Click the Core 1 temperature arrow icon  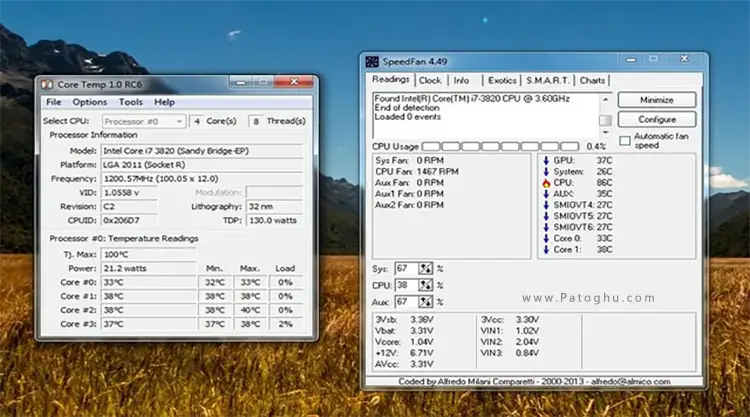click(x=546, y=249)
